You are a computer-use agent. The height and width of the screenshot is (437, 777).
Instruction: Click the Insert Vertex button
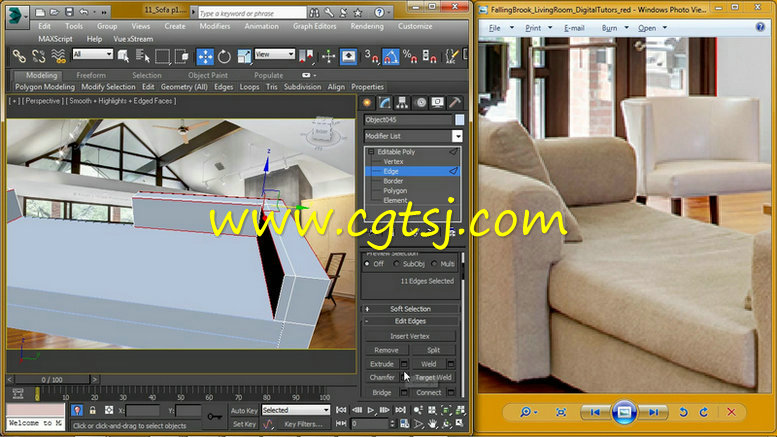[x=410, y=336]
